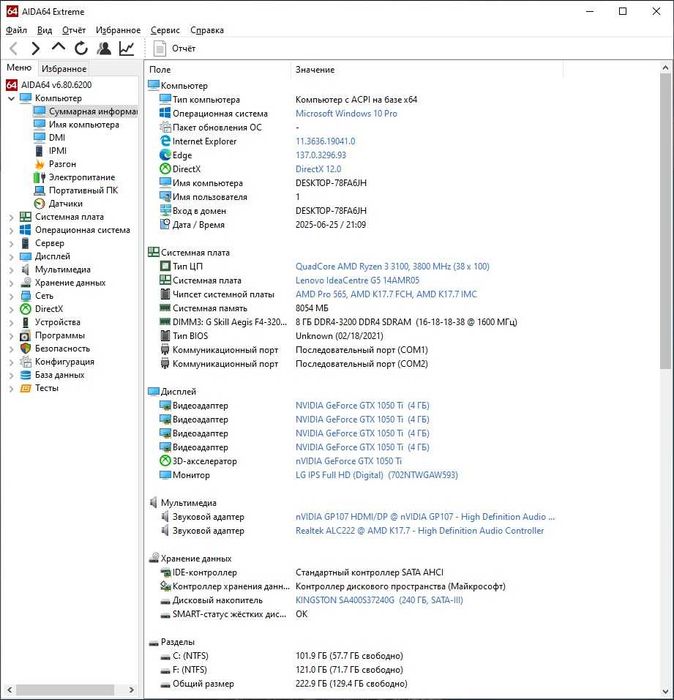
Task: Open KINGSTON SA400S37240G drive link
Action: (379, 600)
